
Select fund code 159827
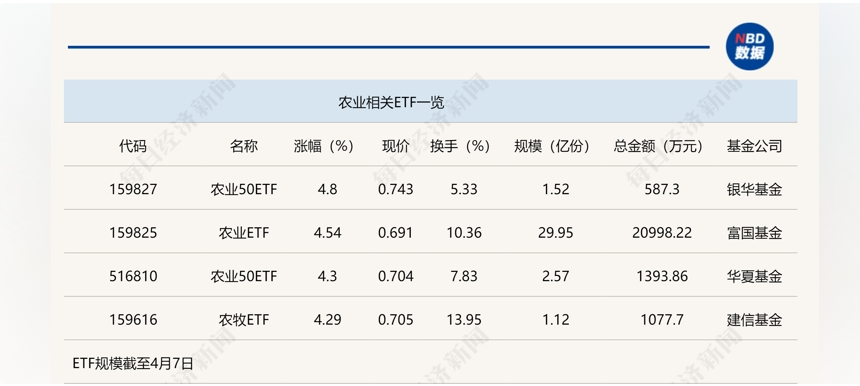point(133,189)
